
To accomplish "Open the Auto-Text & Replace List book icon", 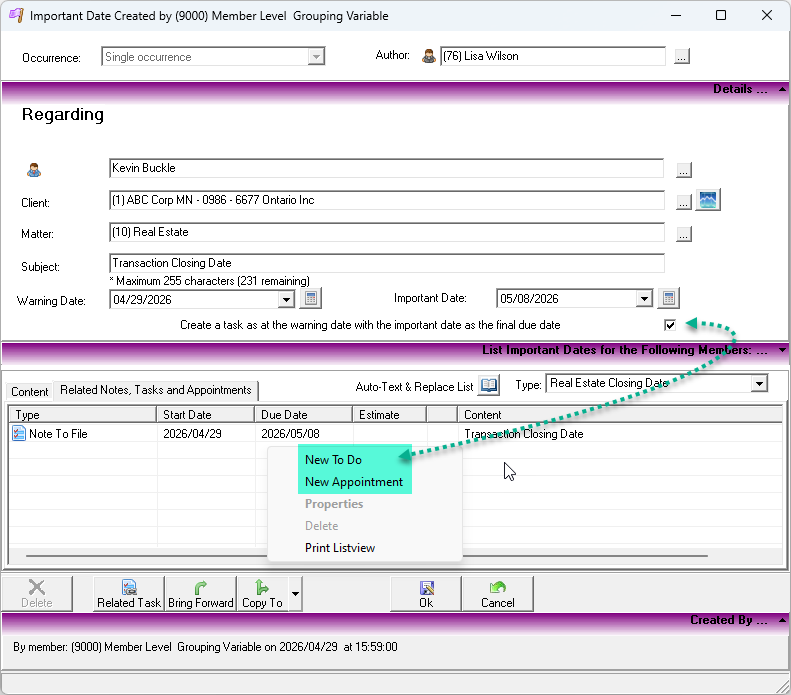I will pos(488,386).
